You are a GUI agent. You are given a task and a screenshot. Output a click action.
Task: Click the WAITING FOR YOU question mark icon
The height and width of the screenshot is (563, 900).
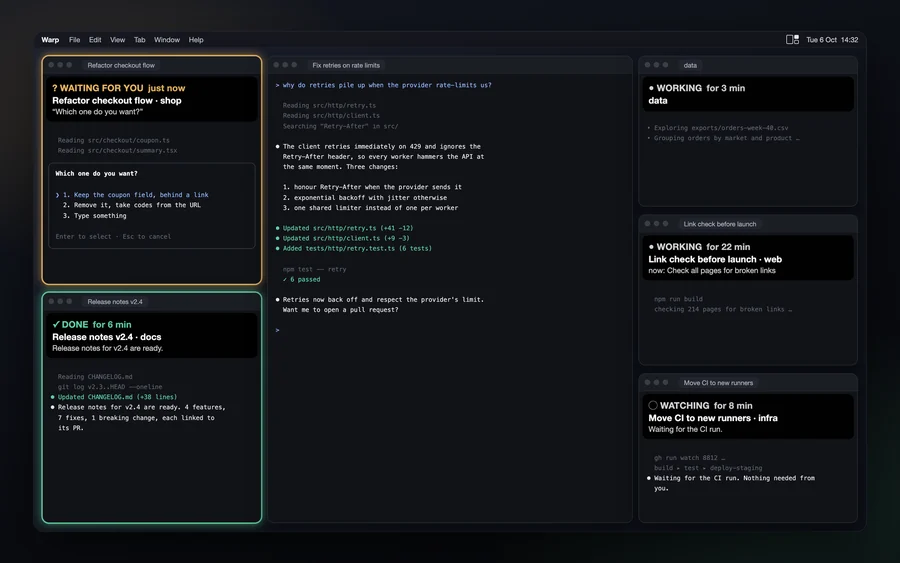click(55, 88)
